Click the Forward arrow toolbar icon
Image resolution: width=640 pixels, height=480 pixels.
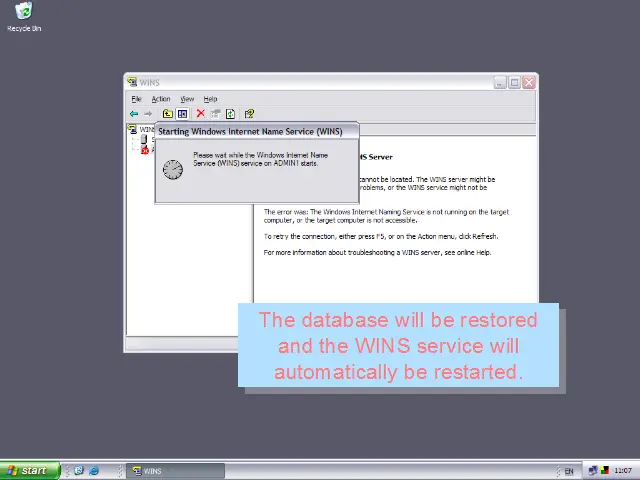coord(148,114)
